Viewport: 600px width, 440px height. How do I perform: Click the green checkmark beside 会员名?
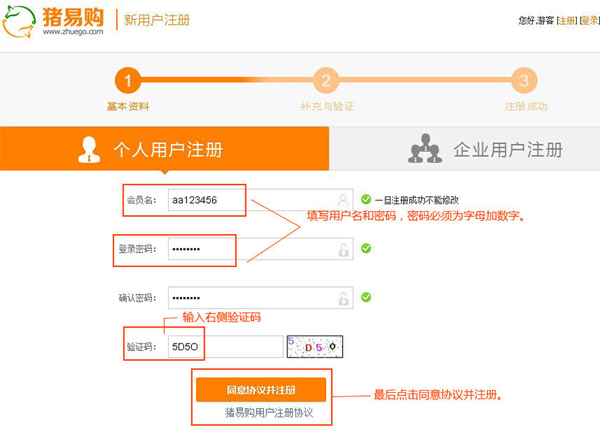click(x=366, y=199)
